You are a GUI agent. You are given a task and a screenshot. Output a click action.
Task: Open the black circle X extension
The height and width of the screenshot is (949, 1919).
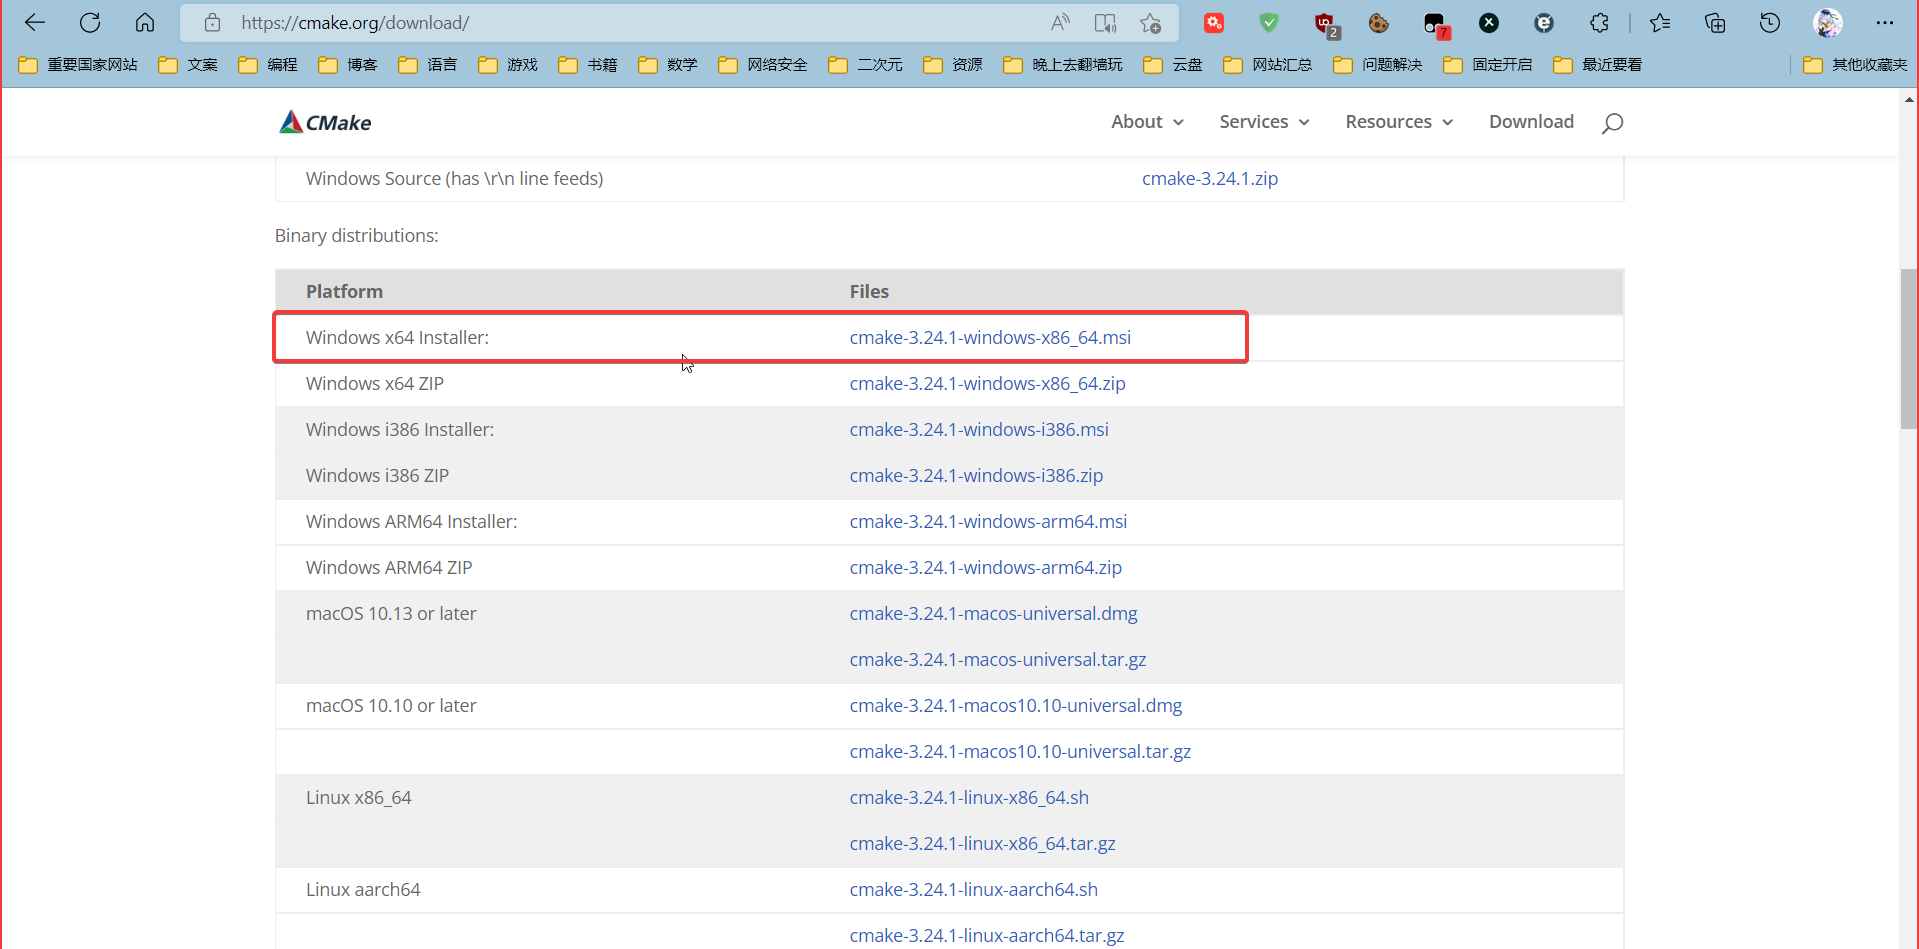tap(1489, 22)
